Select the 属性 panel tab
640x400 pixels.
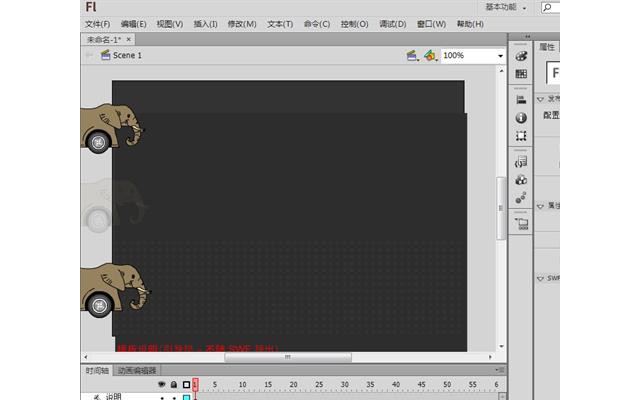coord(547,47)
